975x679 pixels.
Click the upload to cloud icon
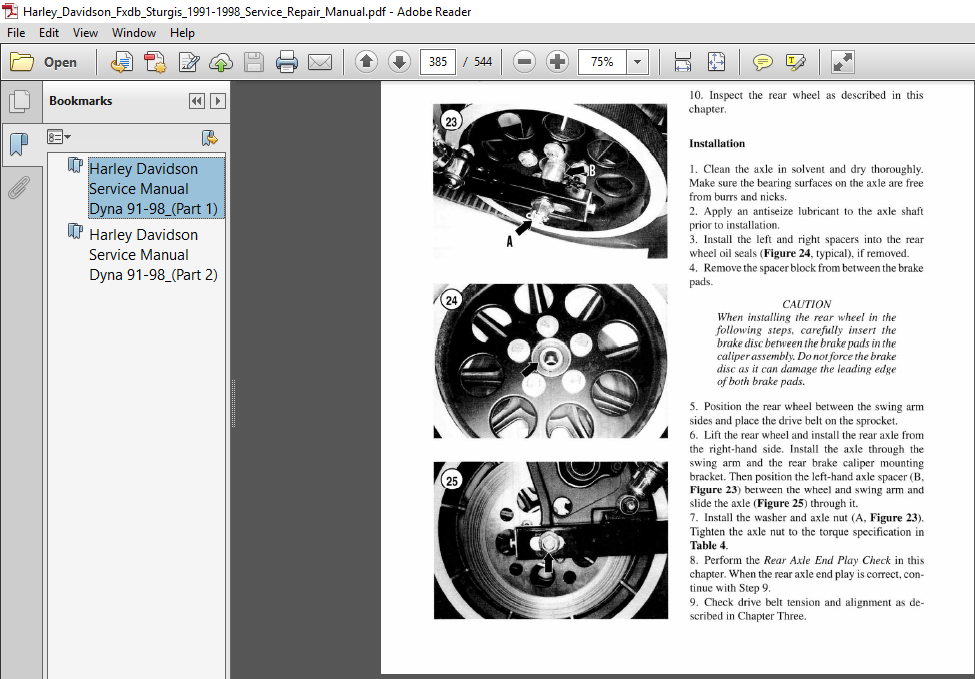[x=221, y=62]
